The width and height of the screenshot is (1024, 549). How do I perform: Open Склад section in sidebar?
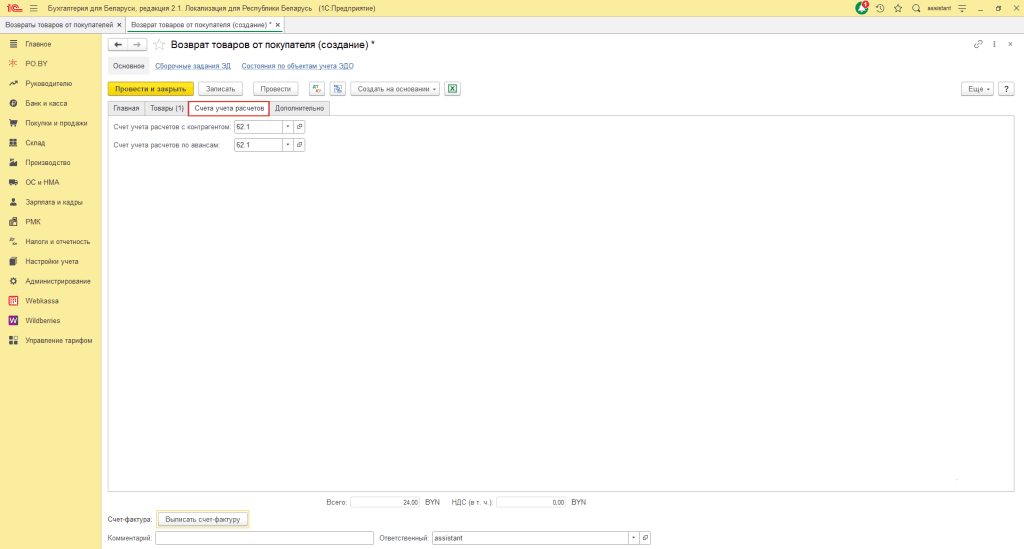click(x=35, y=142)
